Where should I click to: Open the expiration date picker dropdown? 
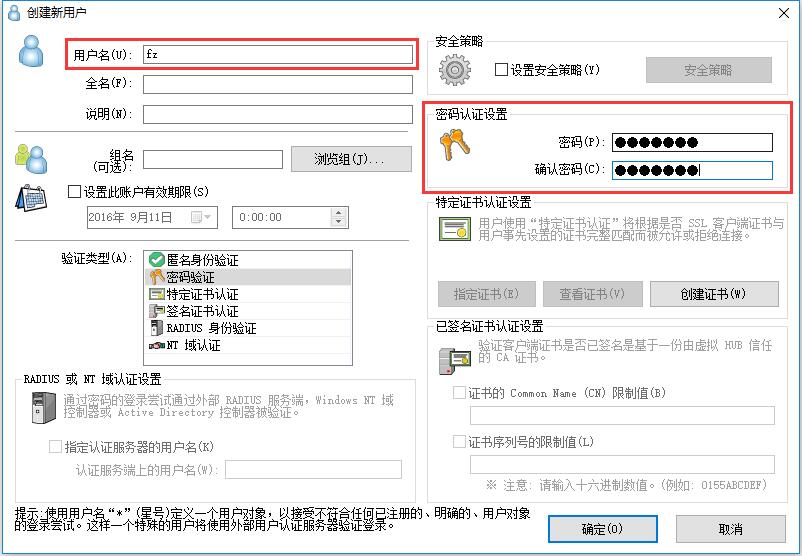pyautogui.click(x=202, y=217)
